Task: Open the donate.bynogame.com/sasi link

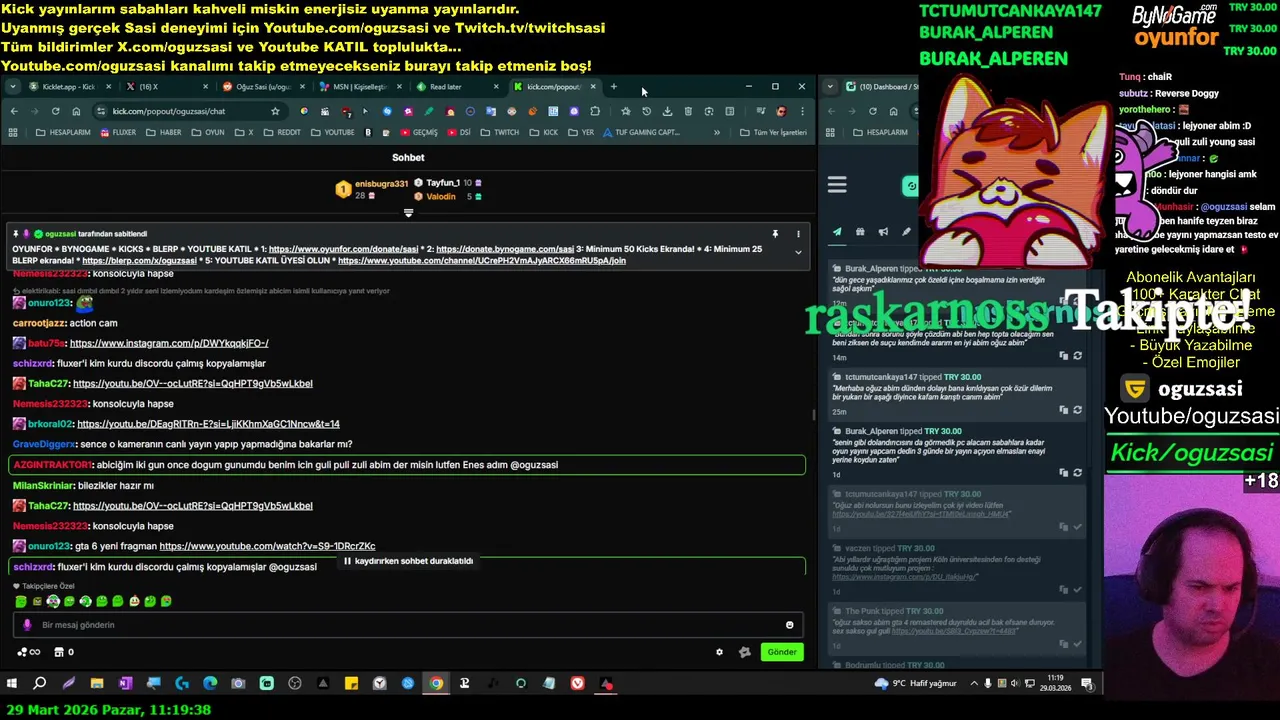Action: pos(505,249)
